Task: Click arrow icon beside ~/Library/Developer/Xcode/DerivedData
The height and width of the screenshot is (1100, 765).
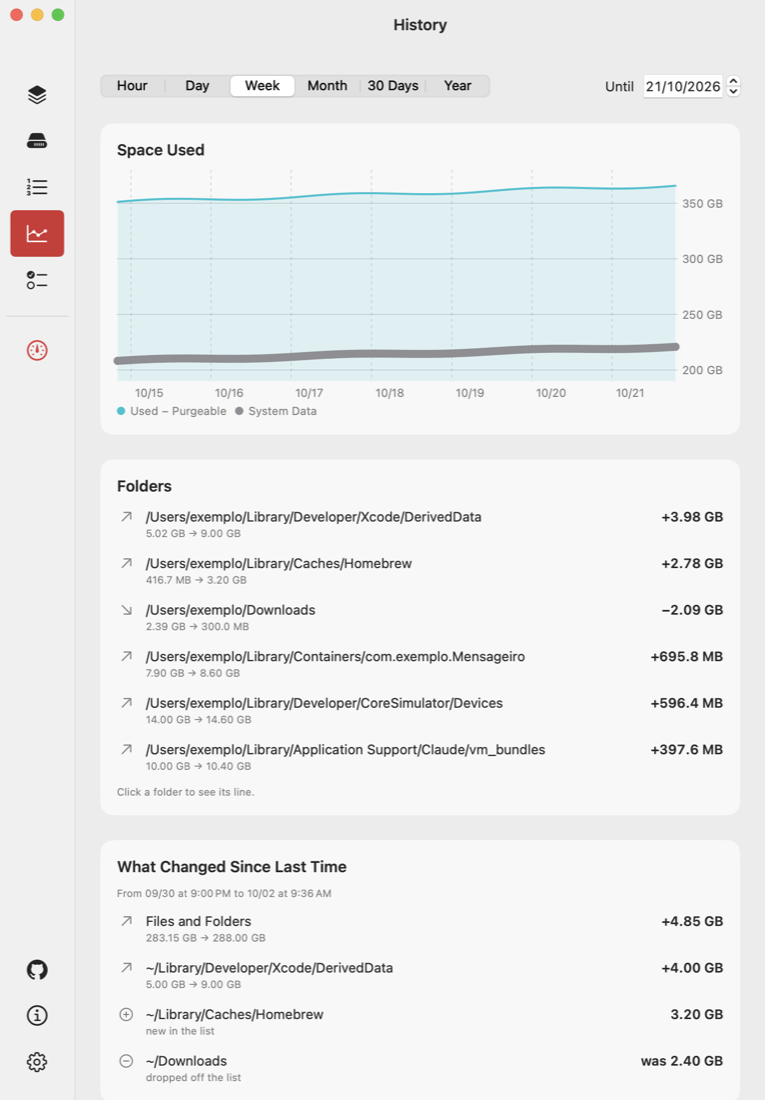Action: [126, 968]
